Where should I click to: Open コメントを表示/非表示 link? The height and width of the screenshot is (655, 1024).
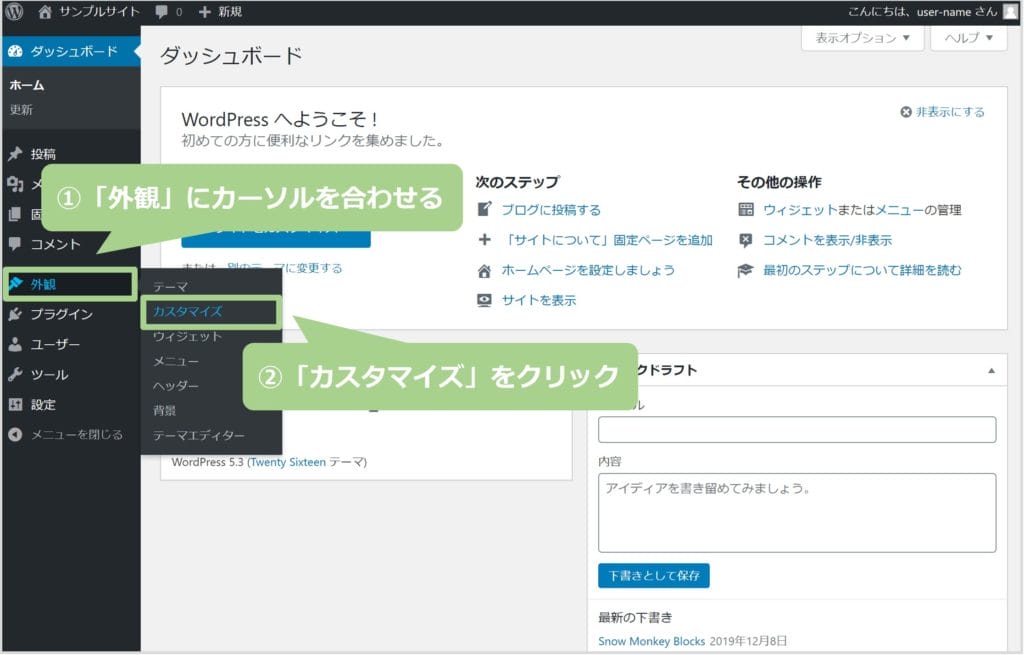point(827,240)
